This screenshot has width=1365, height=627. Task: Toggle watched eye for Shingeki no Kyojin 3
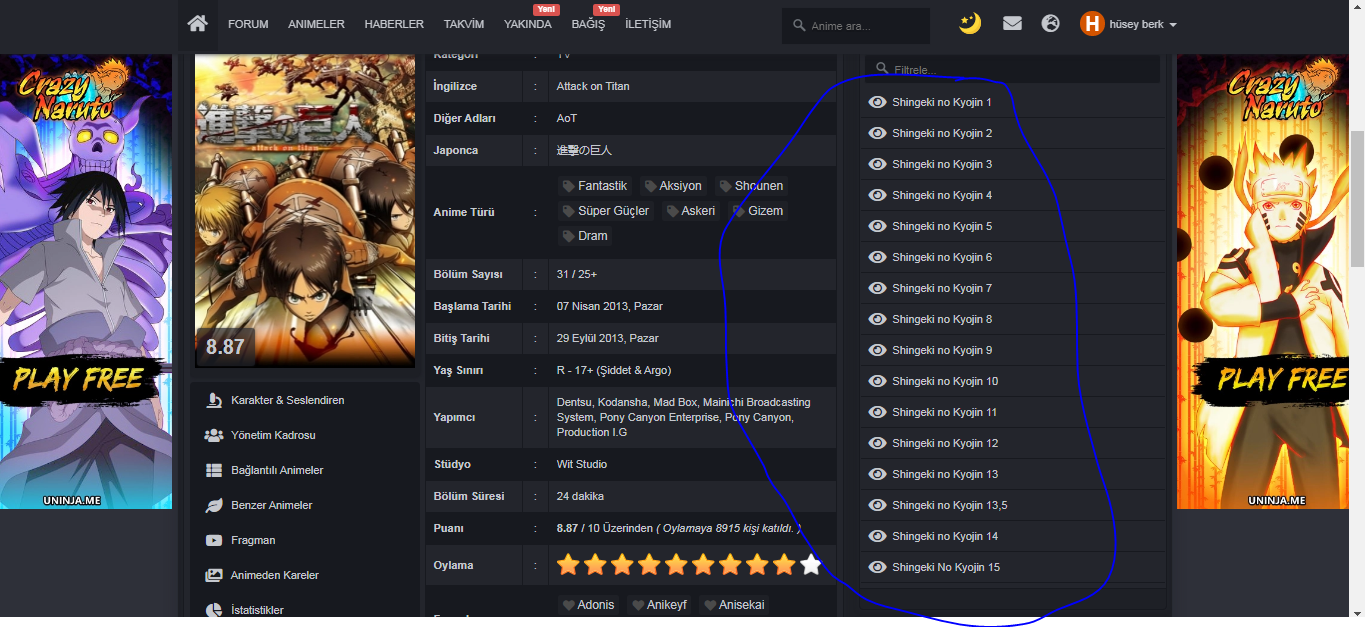pyautogui.click(x=877, y=164)
